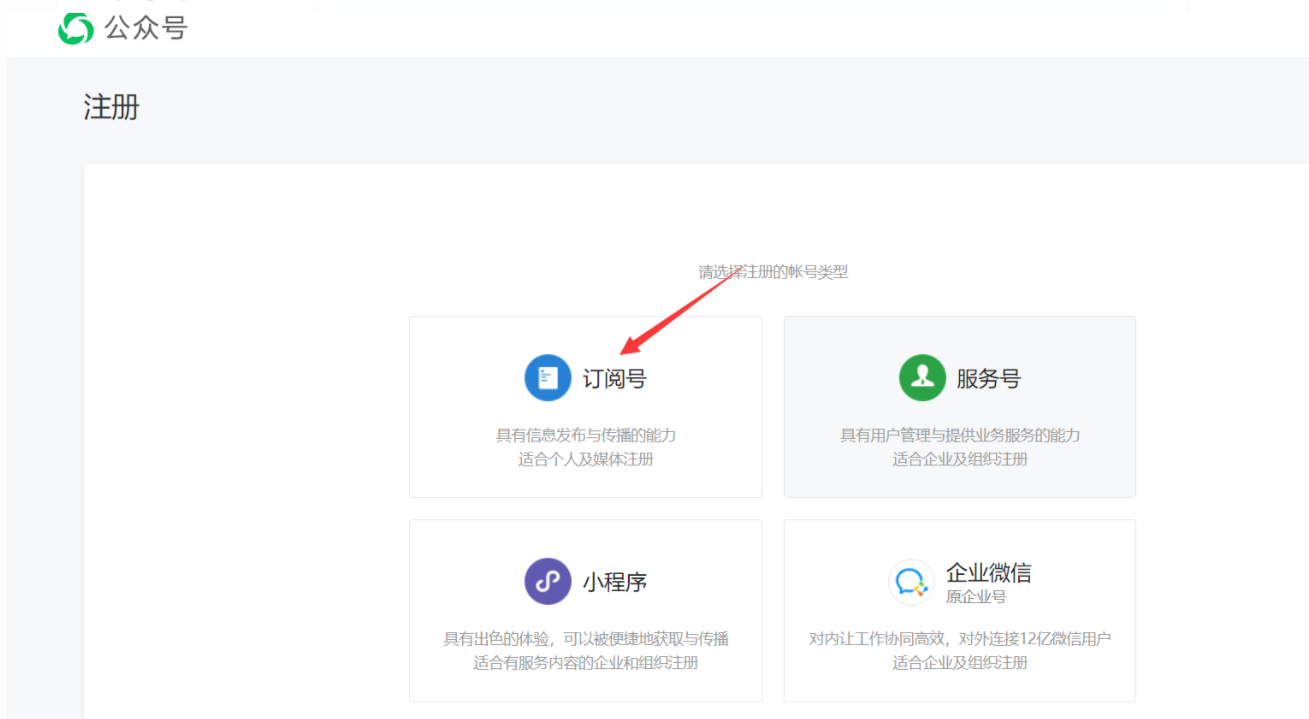Click text 具有用户管理与提供业务服务的能力

pos(960,435)
